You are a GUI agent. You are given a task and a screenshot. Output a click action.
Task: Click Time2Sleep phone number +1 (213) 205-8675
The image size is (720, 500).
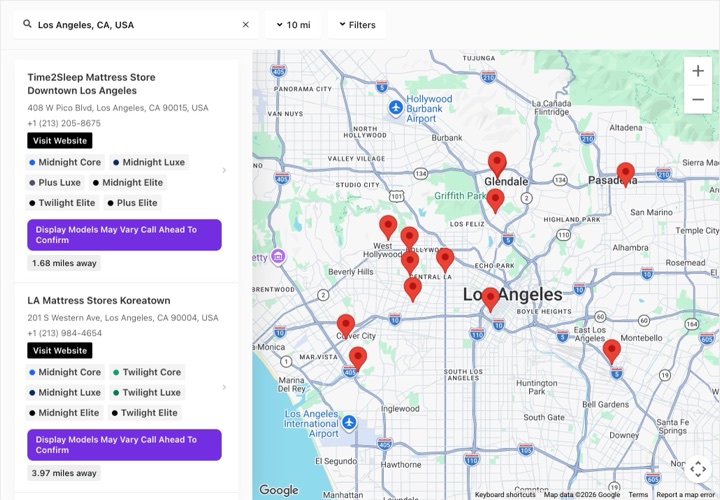[x=64, y=123]
